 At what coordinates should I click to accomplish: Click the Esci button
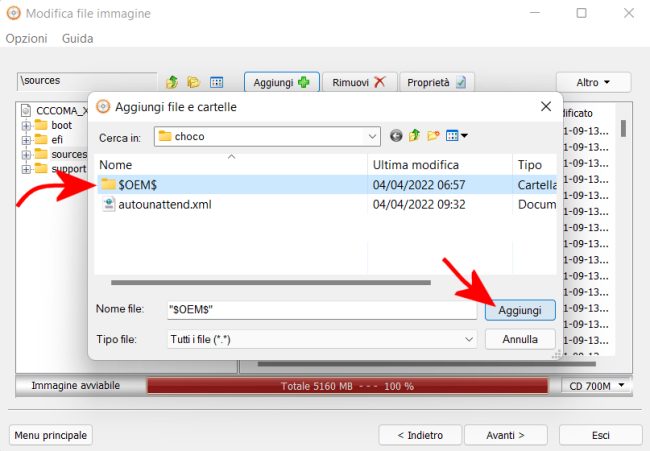pyautogui.click(x=600, y=435)
